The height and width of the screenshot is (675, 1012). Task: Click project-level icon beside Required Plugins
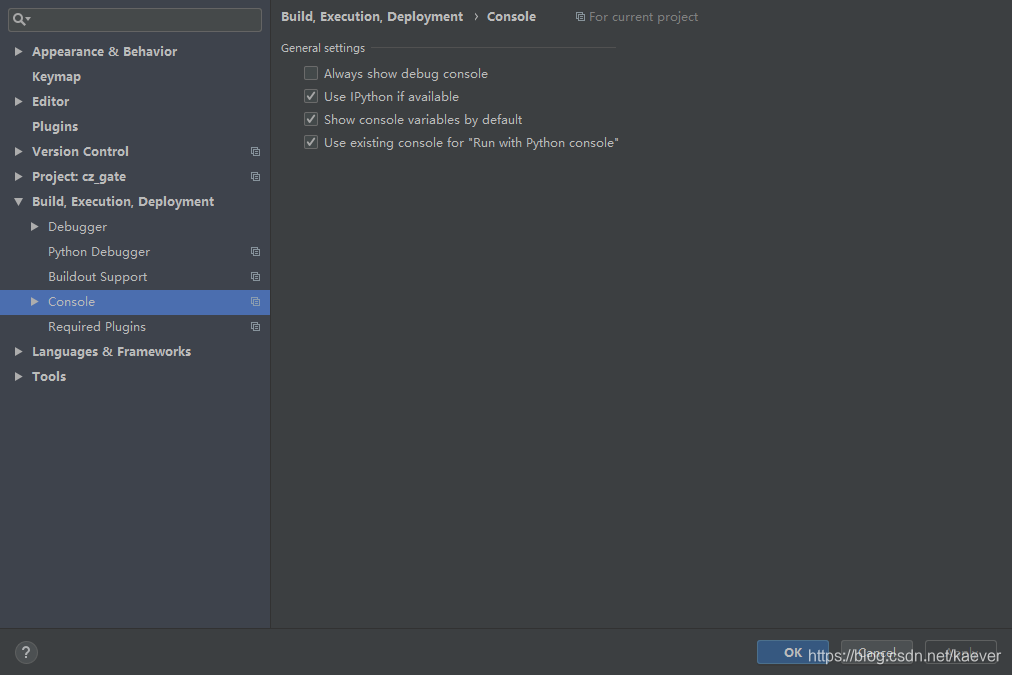[x=256, y=327]
